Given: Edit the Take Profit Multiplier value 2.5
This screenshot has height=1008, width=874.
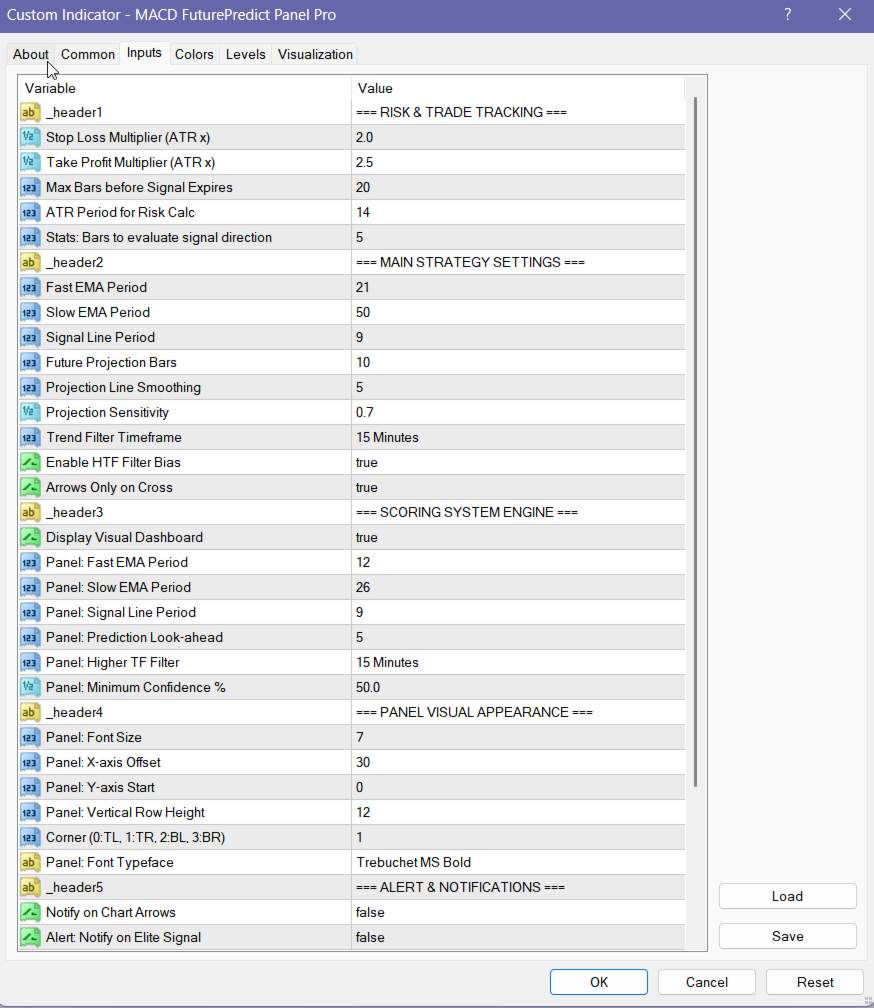Looking at the screenshot, I should tap(518, 163).
